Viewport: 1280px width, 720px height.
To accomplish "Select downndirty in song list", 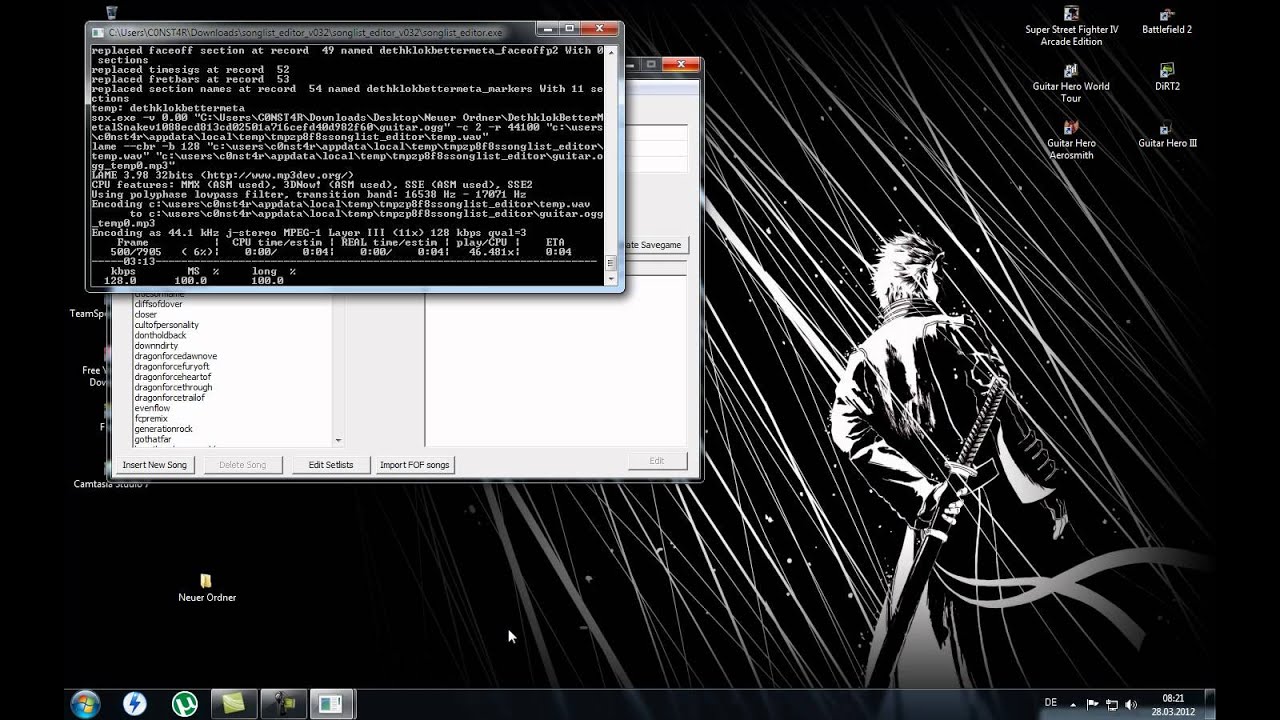I will 156,346.
